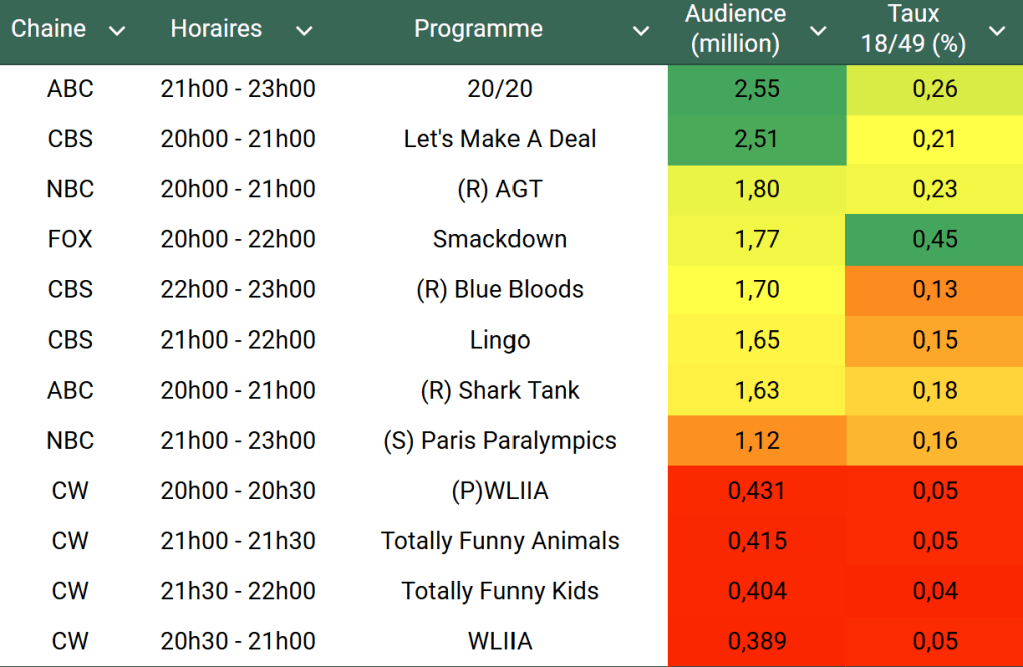Select the 20h00 - 20h30 time cell
This screenshot has width=1023, height=667.
tap(238, 490)
